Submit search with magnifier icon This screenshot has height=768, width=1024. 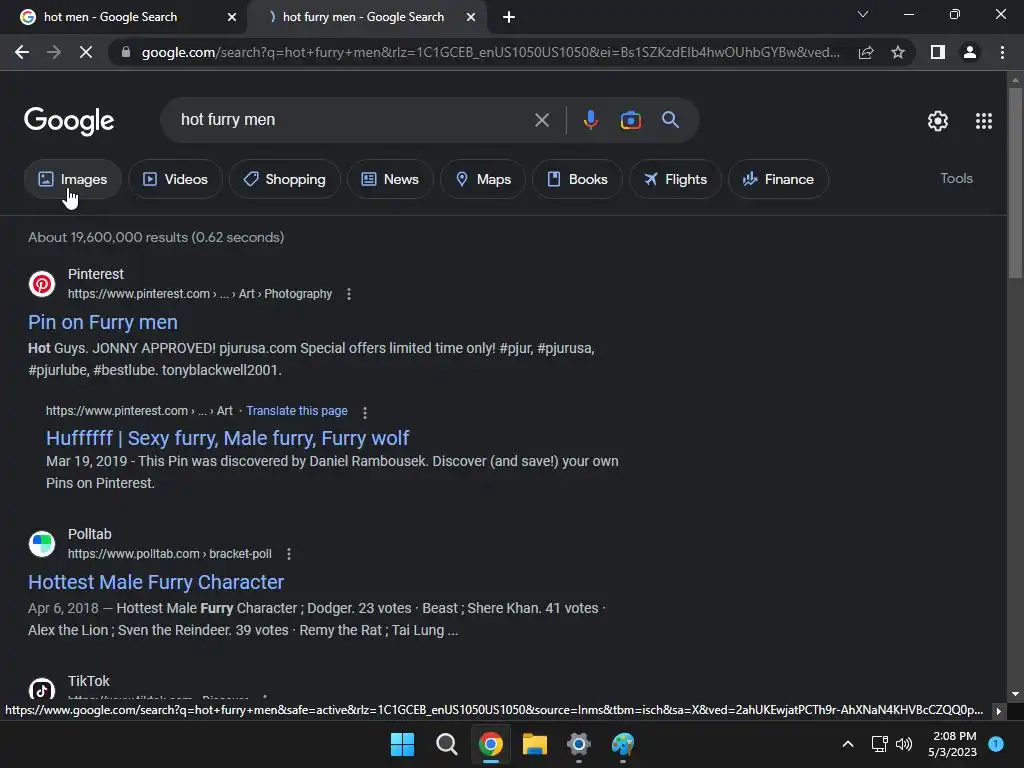pos(670,120)
